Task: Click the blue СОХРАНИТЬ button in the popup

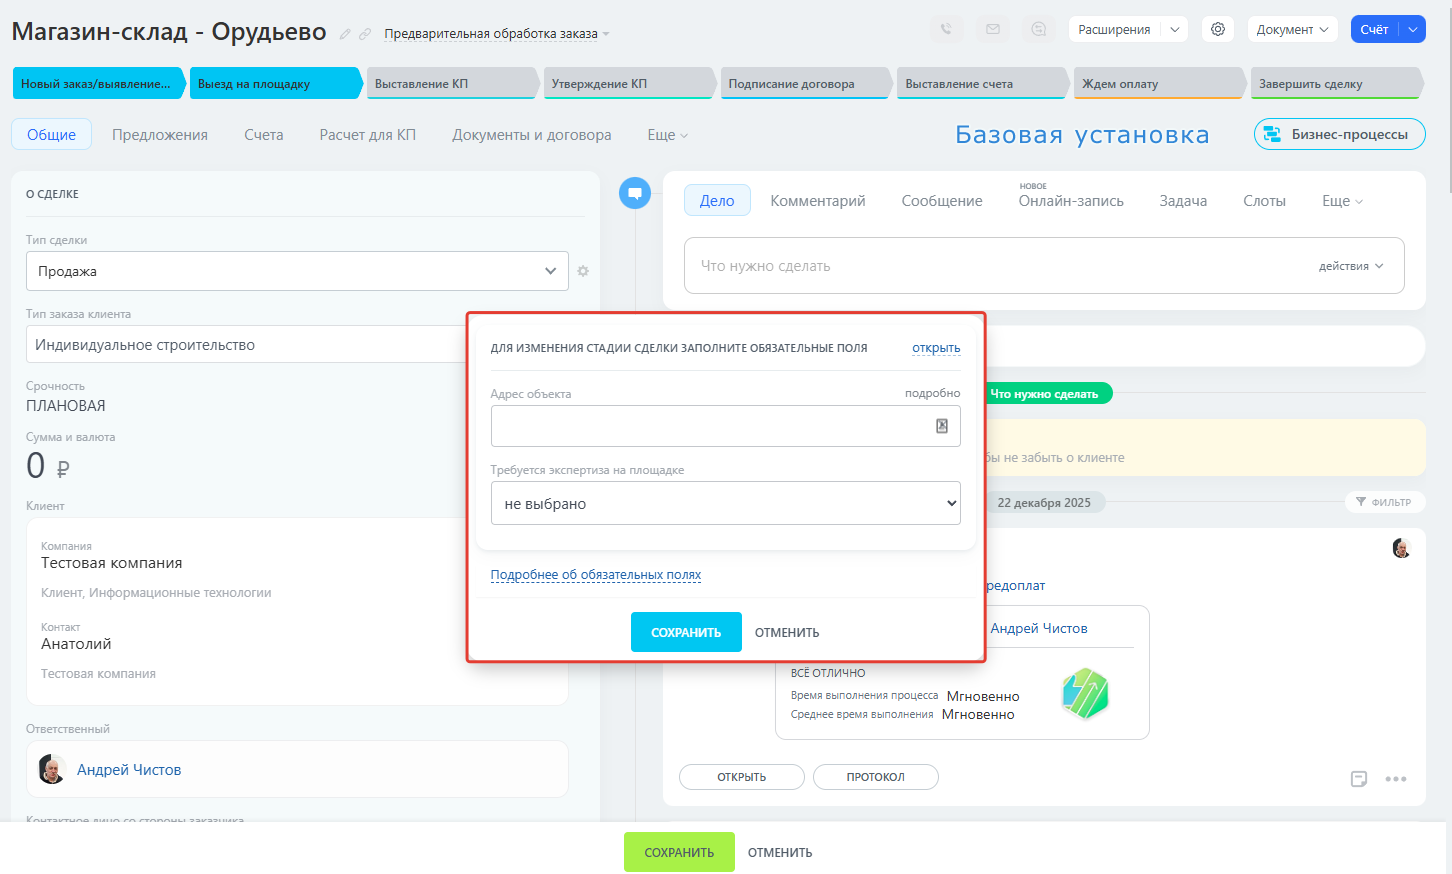Action: click(686, 632)
